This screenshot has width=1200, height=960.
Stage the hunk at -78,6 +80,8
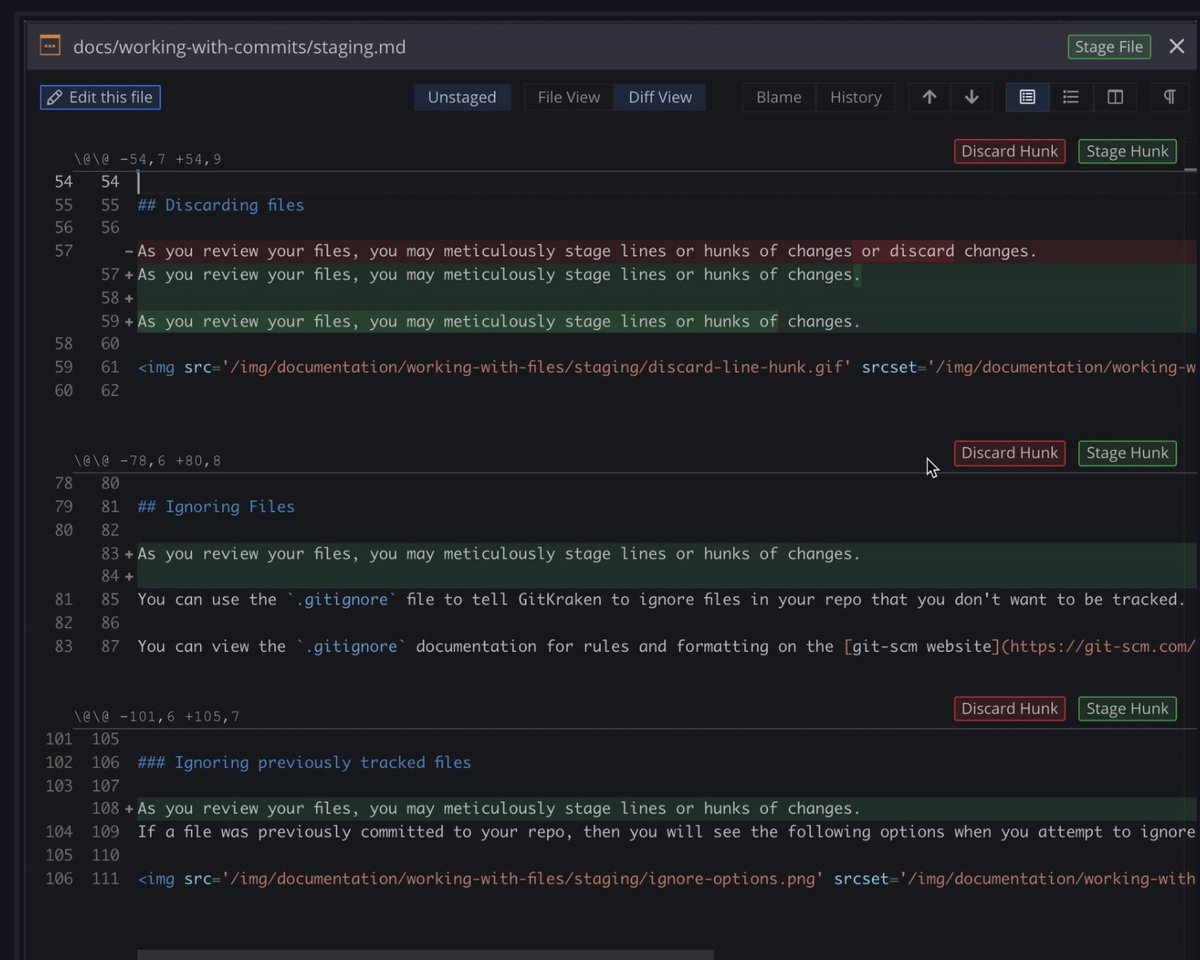pos(1127,453)
